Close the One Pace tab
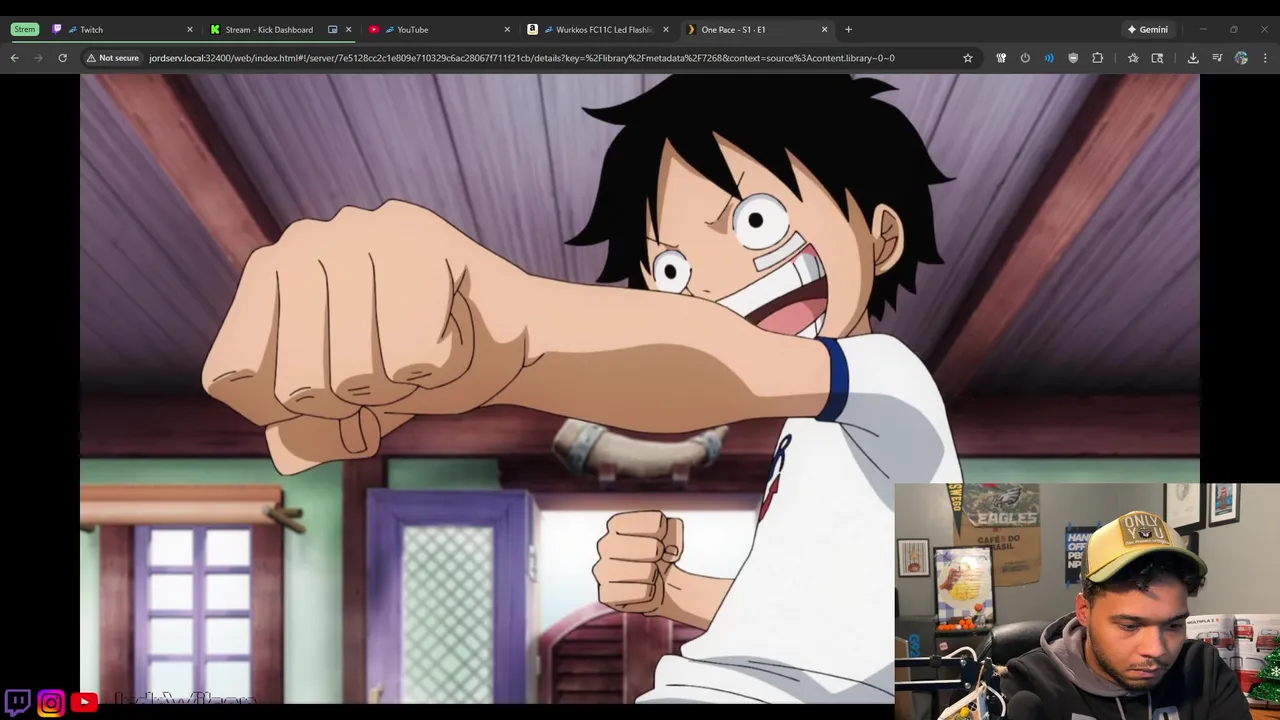Screen dimensions: 1280x720 tap(824, 29)
